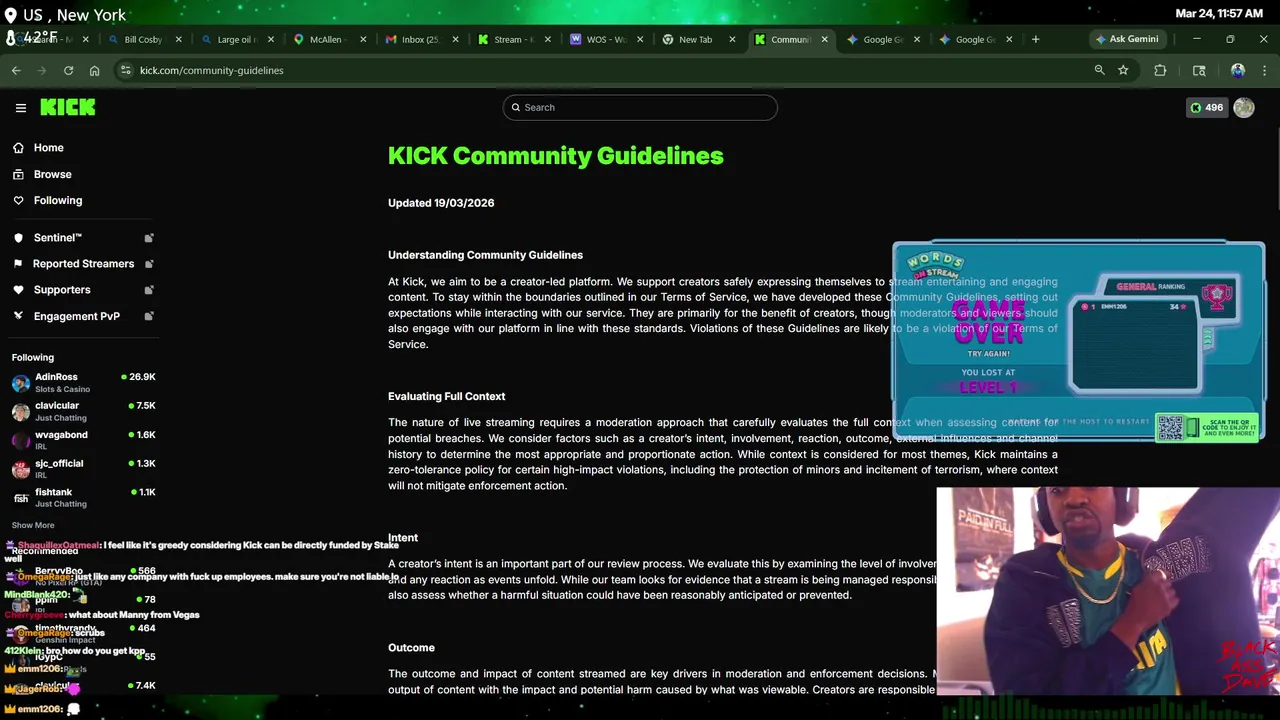Open the hamburger sidebar menu
Viewport: 1280px width, 720px height.
20,107
